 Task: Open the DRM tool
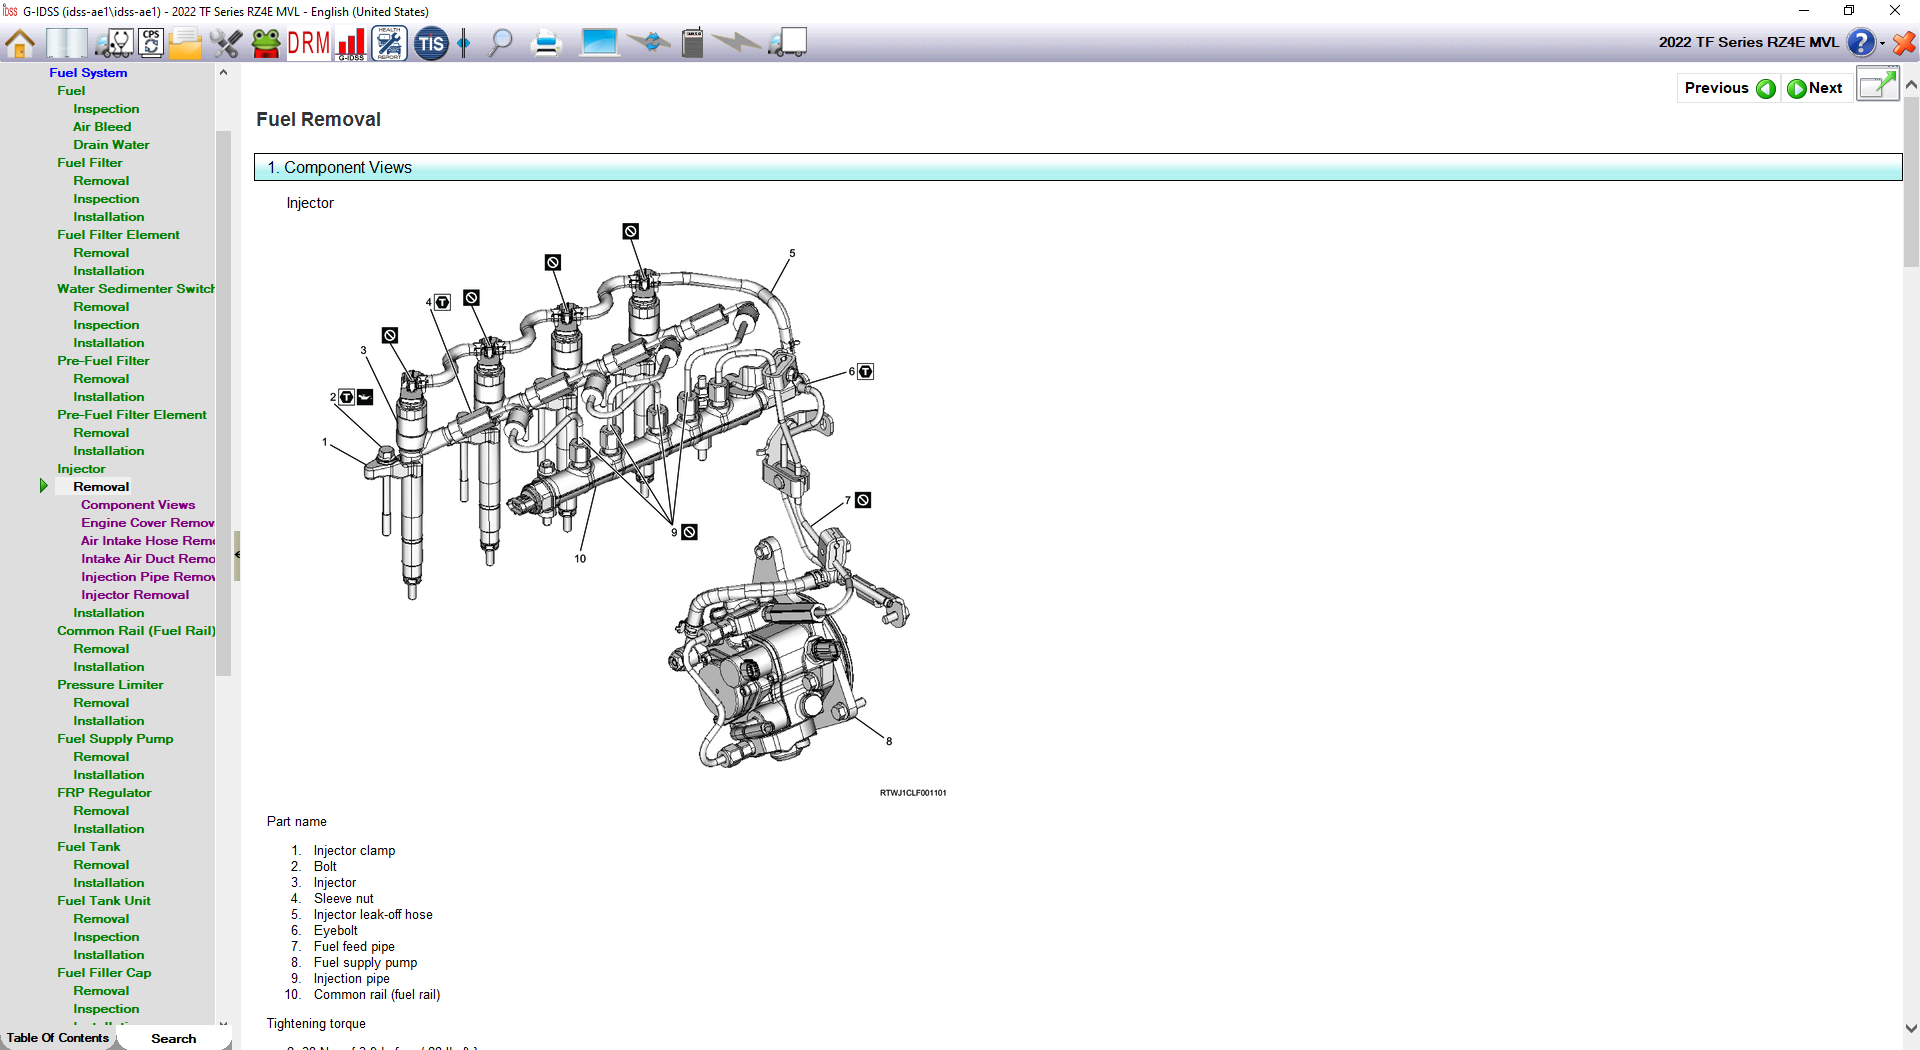308,43
